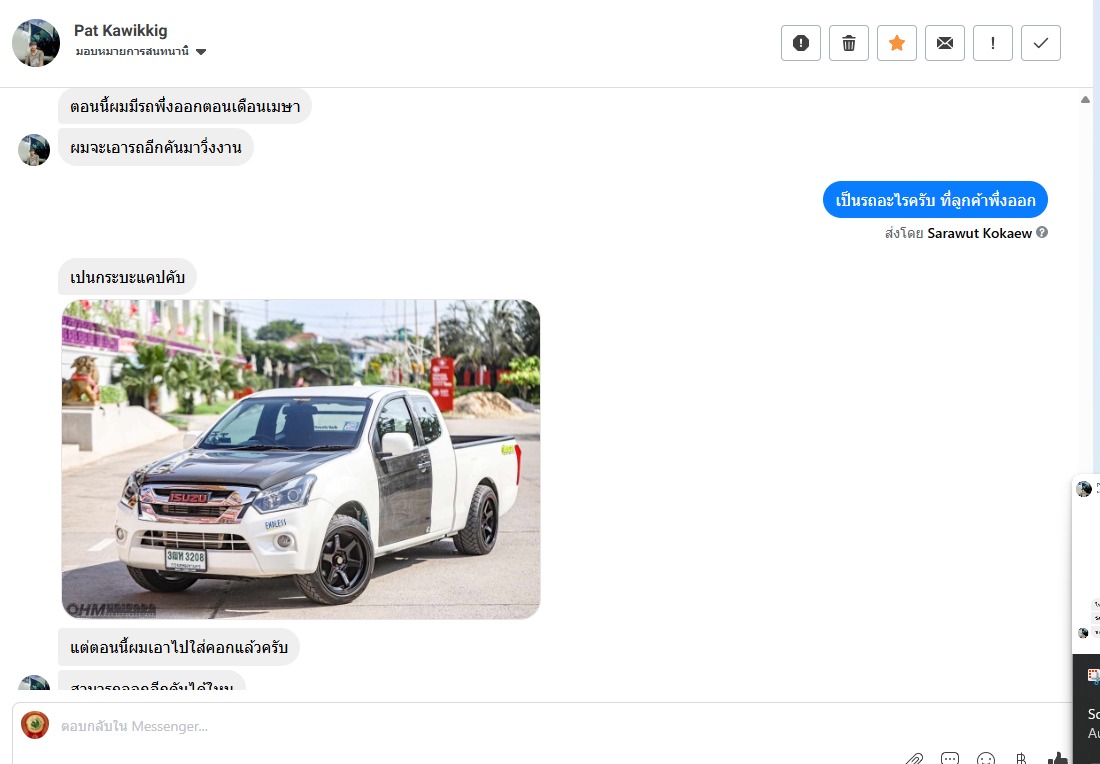Click scrollbar up arrow of the conversation
The width and height of the screenshot is (1100, 764).
point(1085,100)
